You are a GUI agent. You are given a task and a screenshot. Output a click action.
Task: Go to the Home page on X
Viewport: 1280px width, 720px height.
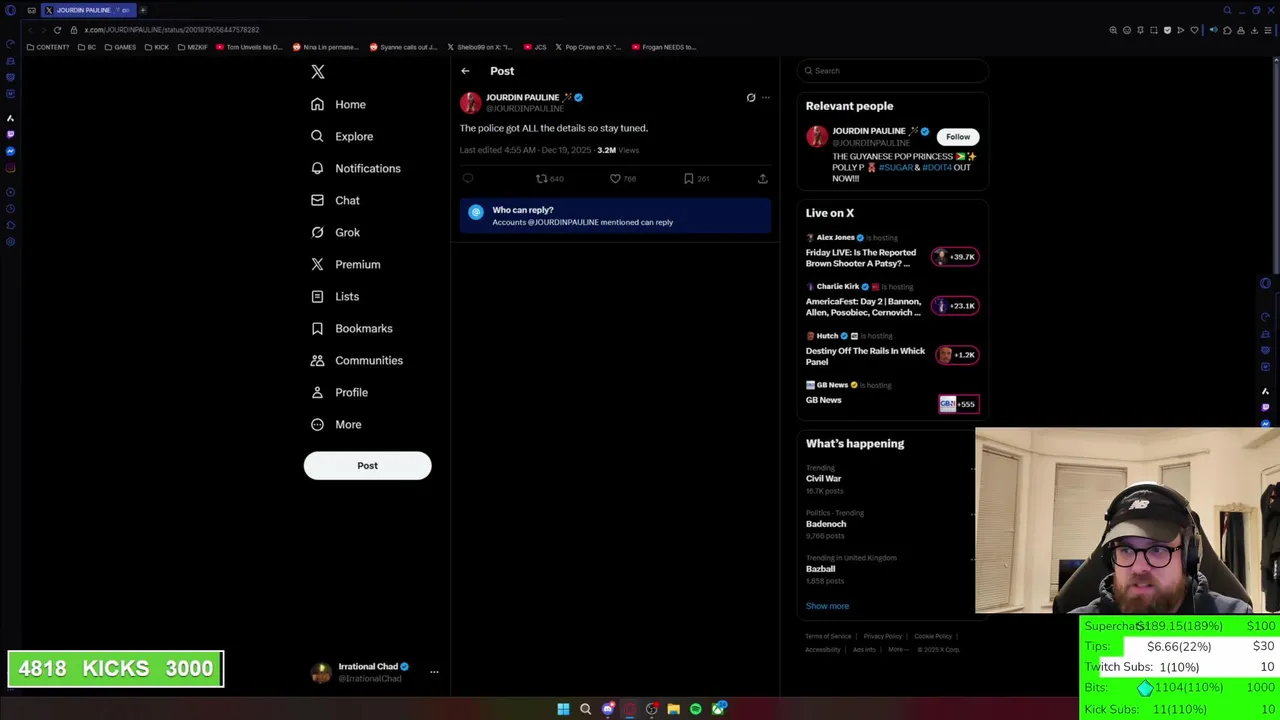point(338,104)
